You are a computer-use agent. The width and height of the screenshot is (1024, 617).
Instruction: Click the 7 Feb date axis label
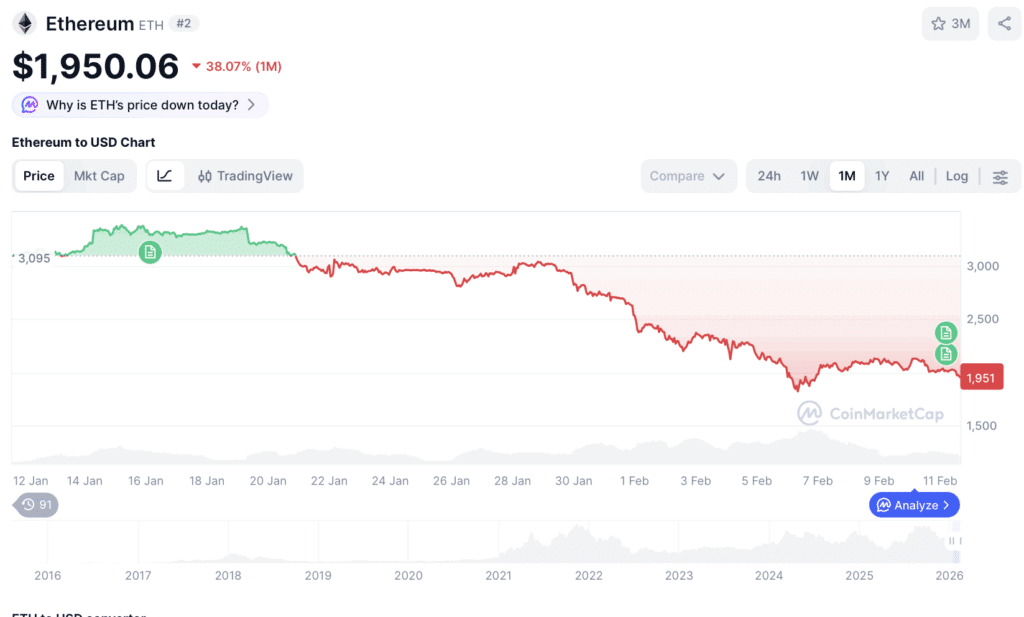point(818,481)
